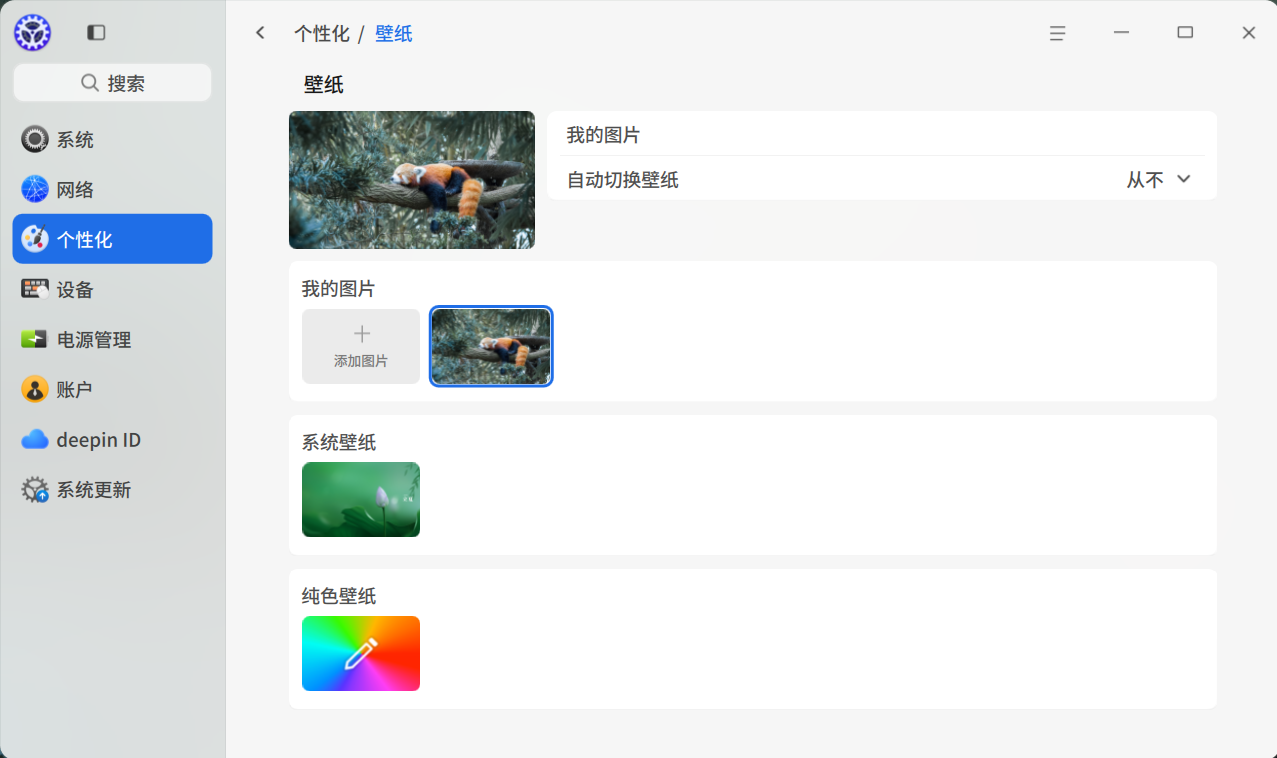Click the 添加图片 button
1277x758 pixels.
(x=361, y=346)
